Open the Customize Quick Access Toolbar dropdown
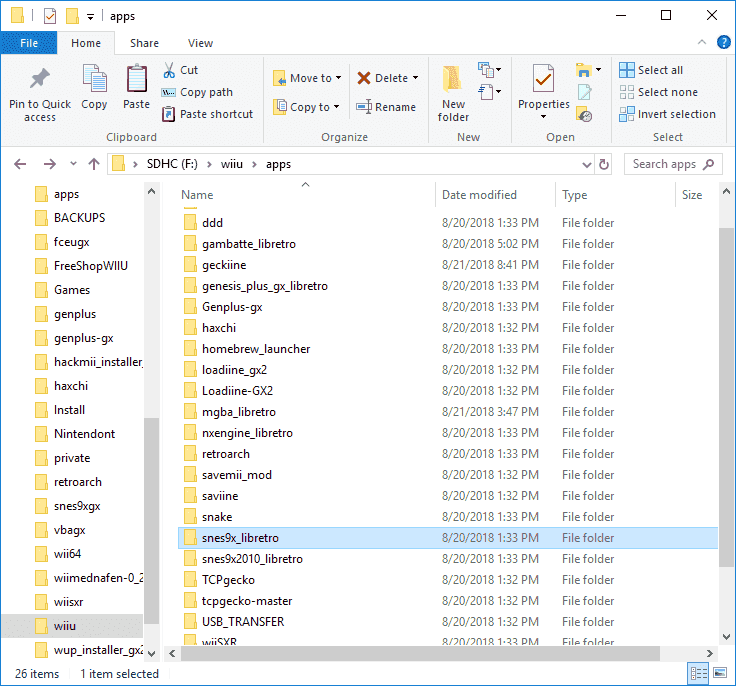The image size is (738, 687). tap(90, 17)
